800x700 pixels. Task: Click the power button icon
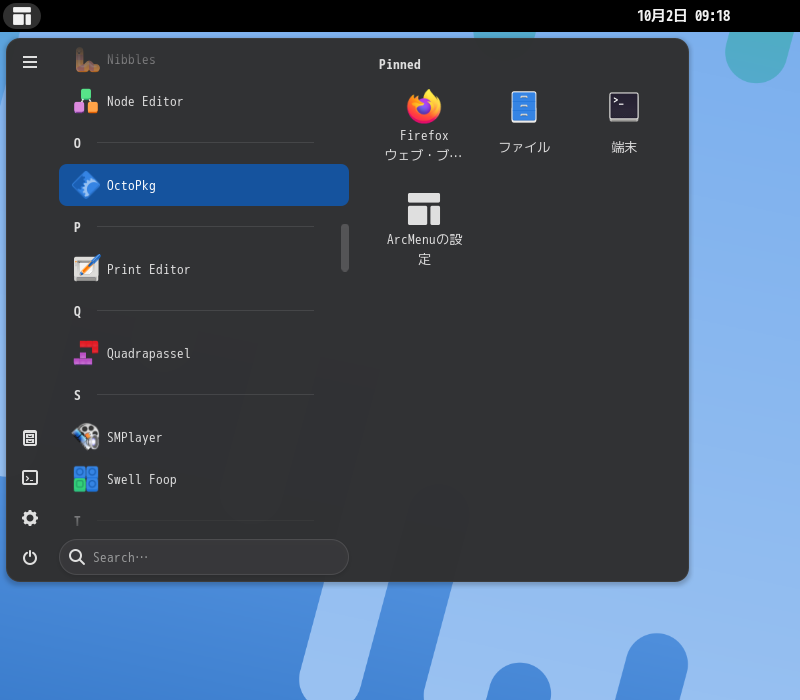coord(30,558)
